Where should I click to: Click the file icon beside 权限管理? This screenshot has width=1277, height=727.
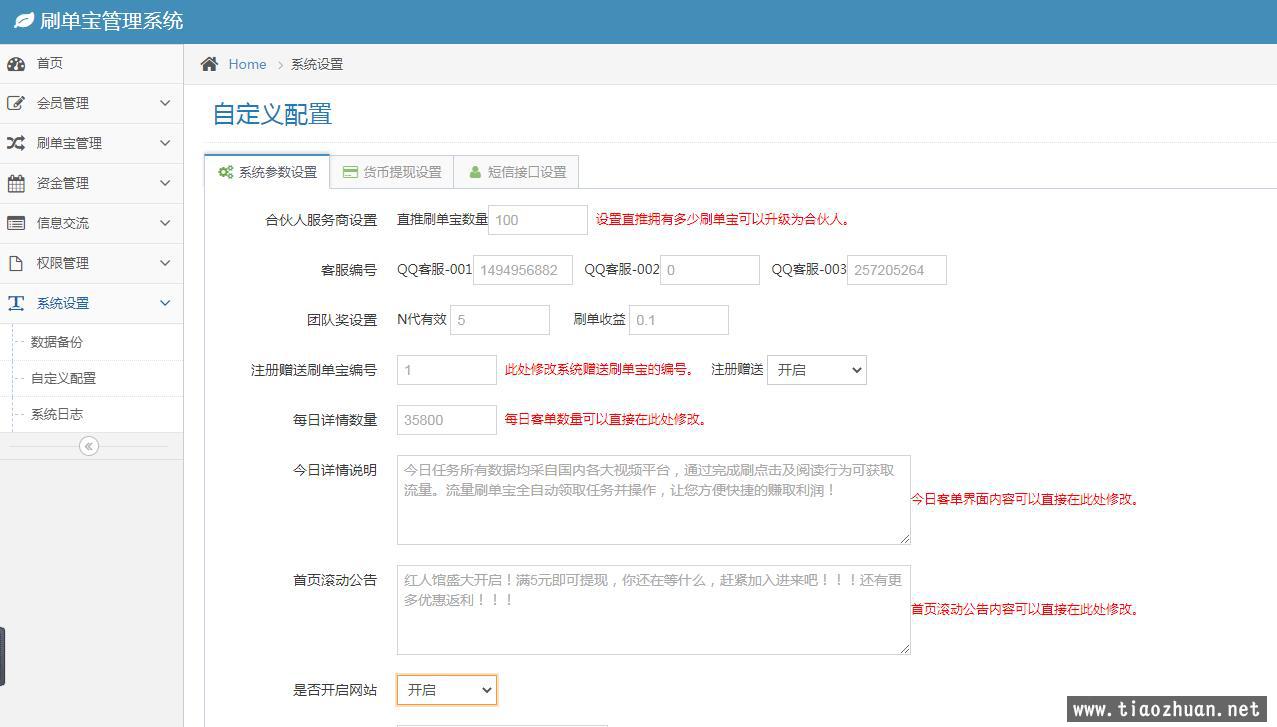16,263
